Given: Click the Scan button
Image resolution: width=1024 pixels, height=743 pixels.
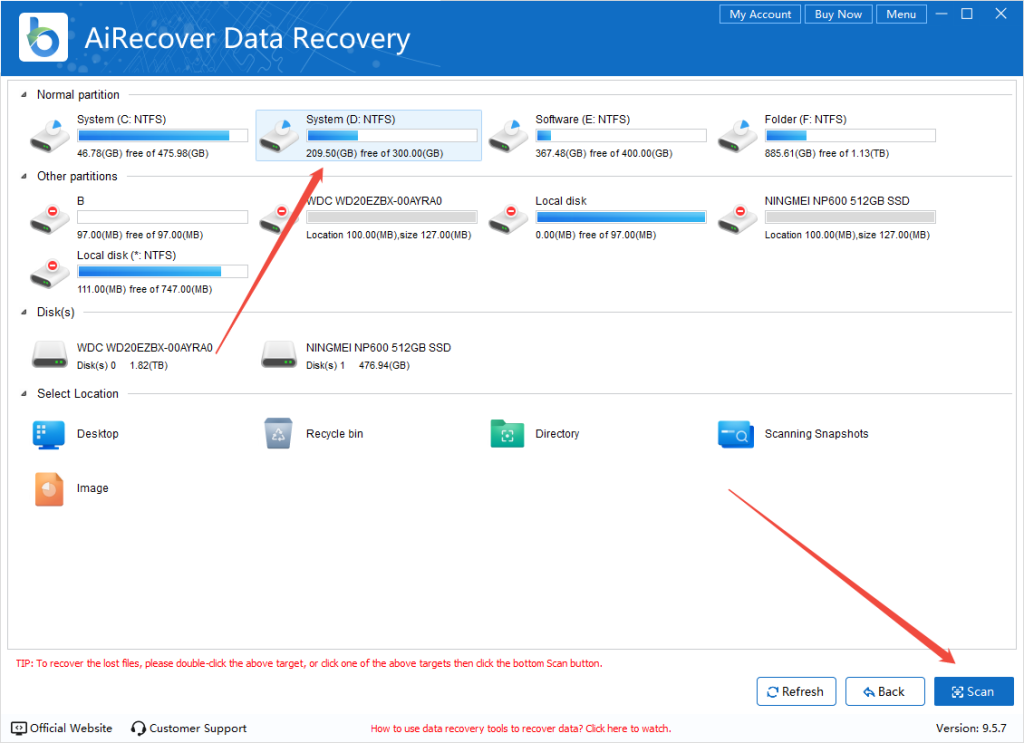Looking at the screenshot, I should (x=973, y=691).
